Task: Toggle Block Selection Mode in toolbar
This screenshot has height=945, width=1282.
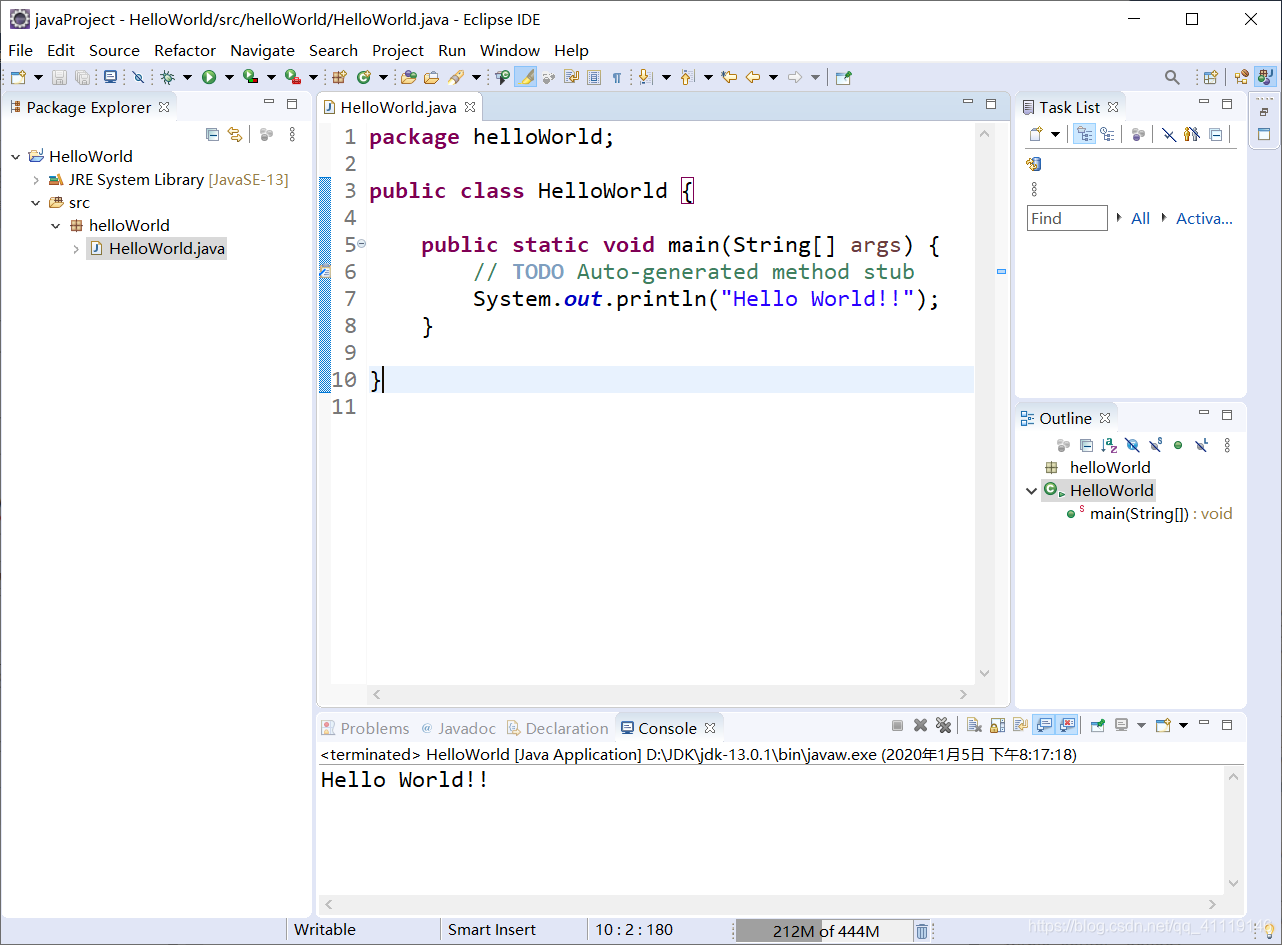Action: [594, 77]
